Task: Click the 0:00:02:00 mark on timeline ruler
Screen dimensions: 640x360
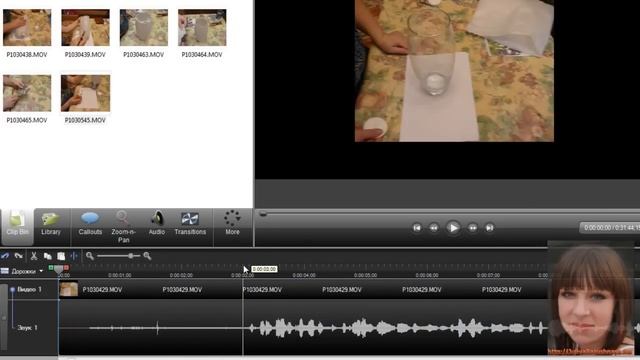Action: 181,275
